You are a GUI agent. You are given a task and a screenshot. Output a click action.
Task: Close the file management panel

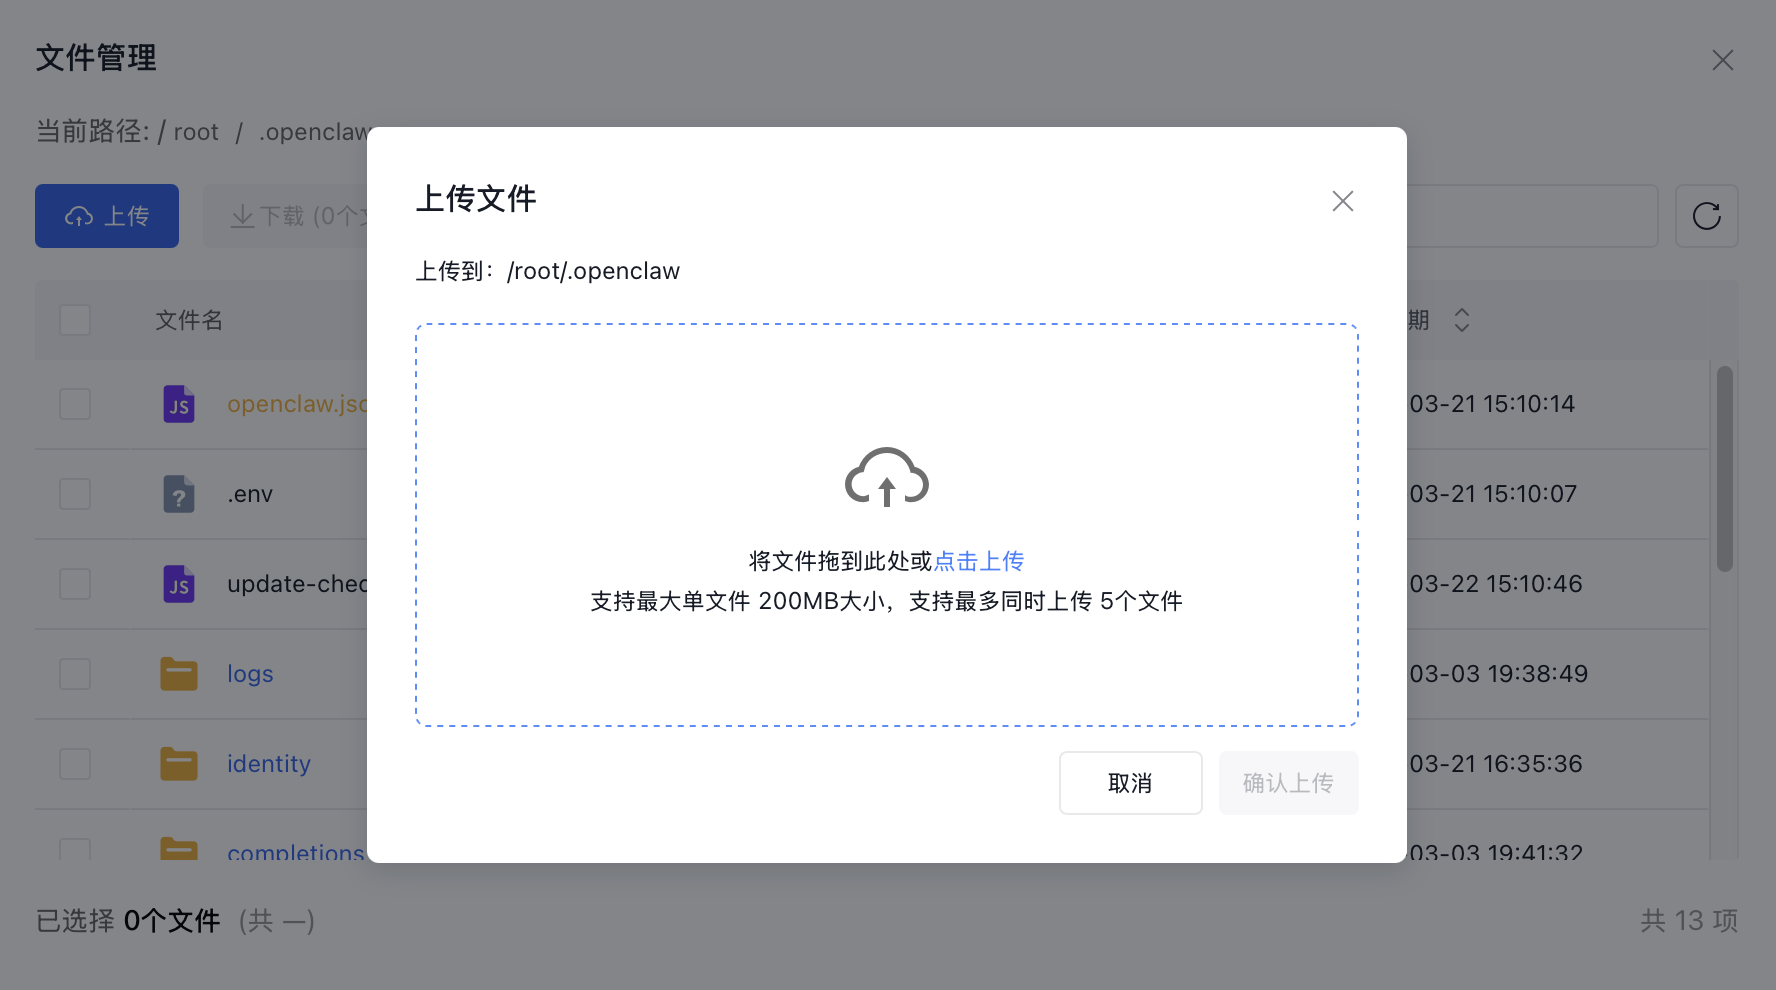[x=1722, y=60]
